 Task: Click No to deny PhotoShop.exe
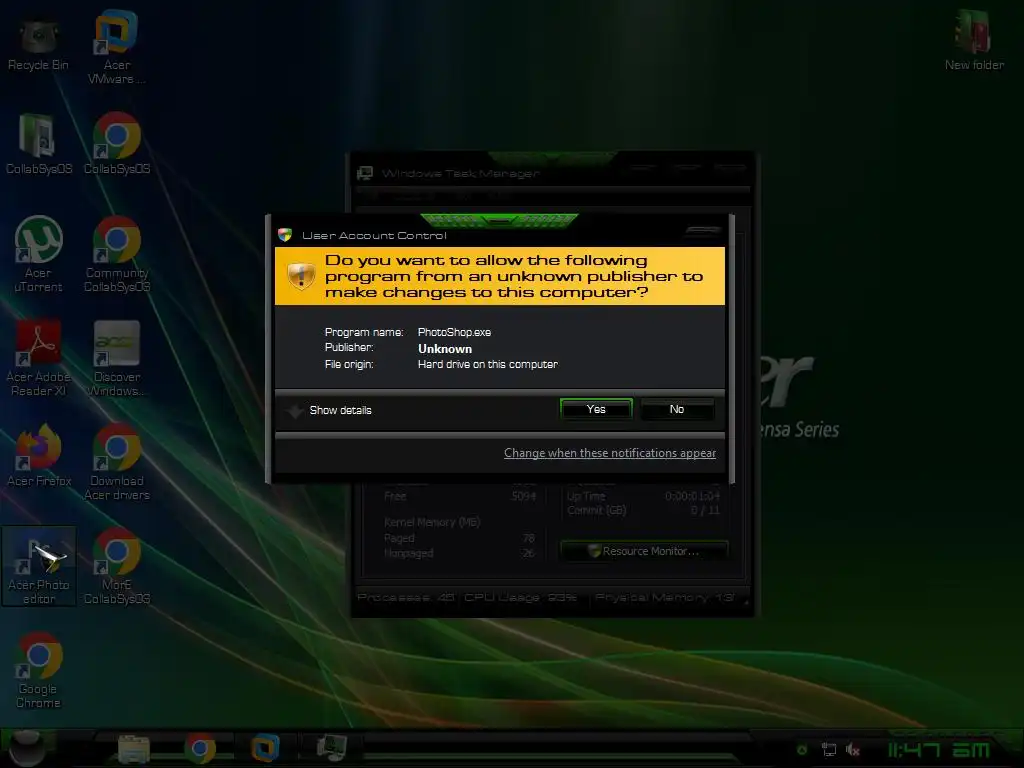pyautogui.click(x=677, y=409)
